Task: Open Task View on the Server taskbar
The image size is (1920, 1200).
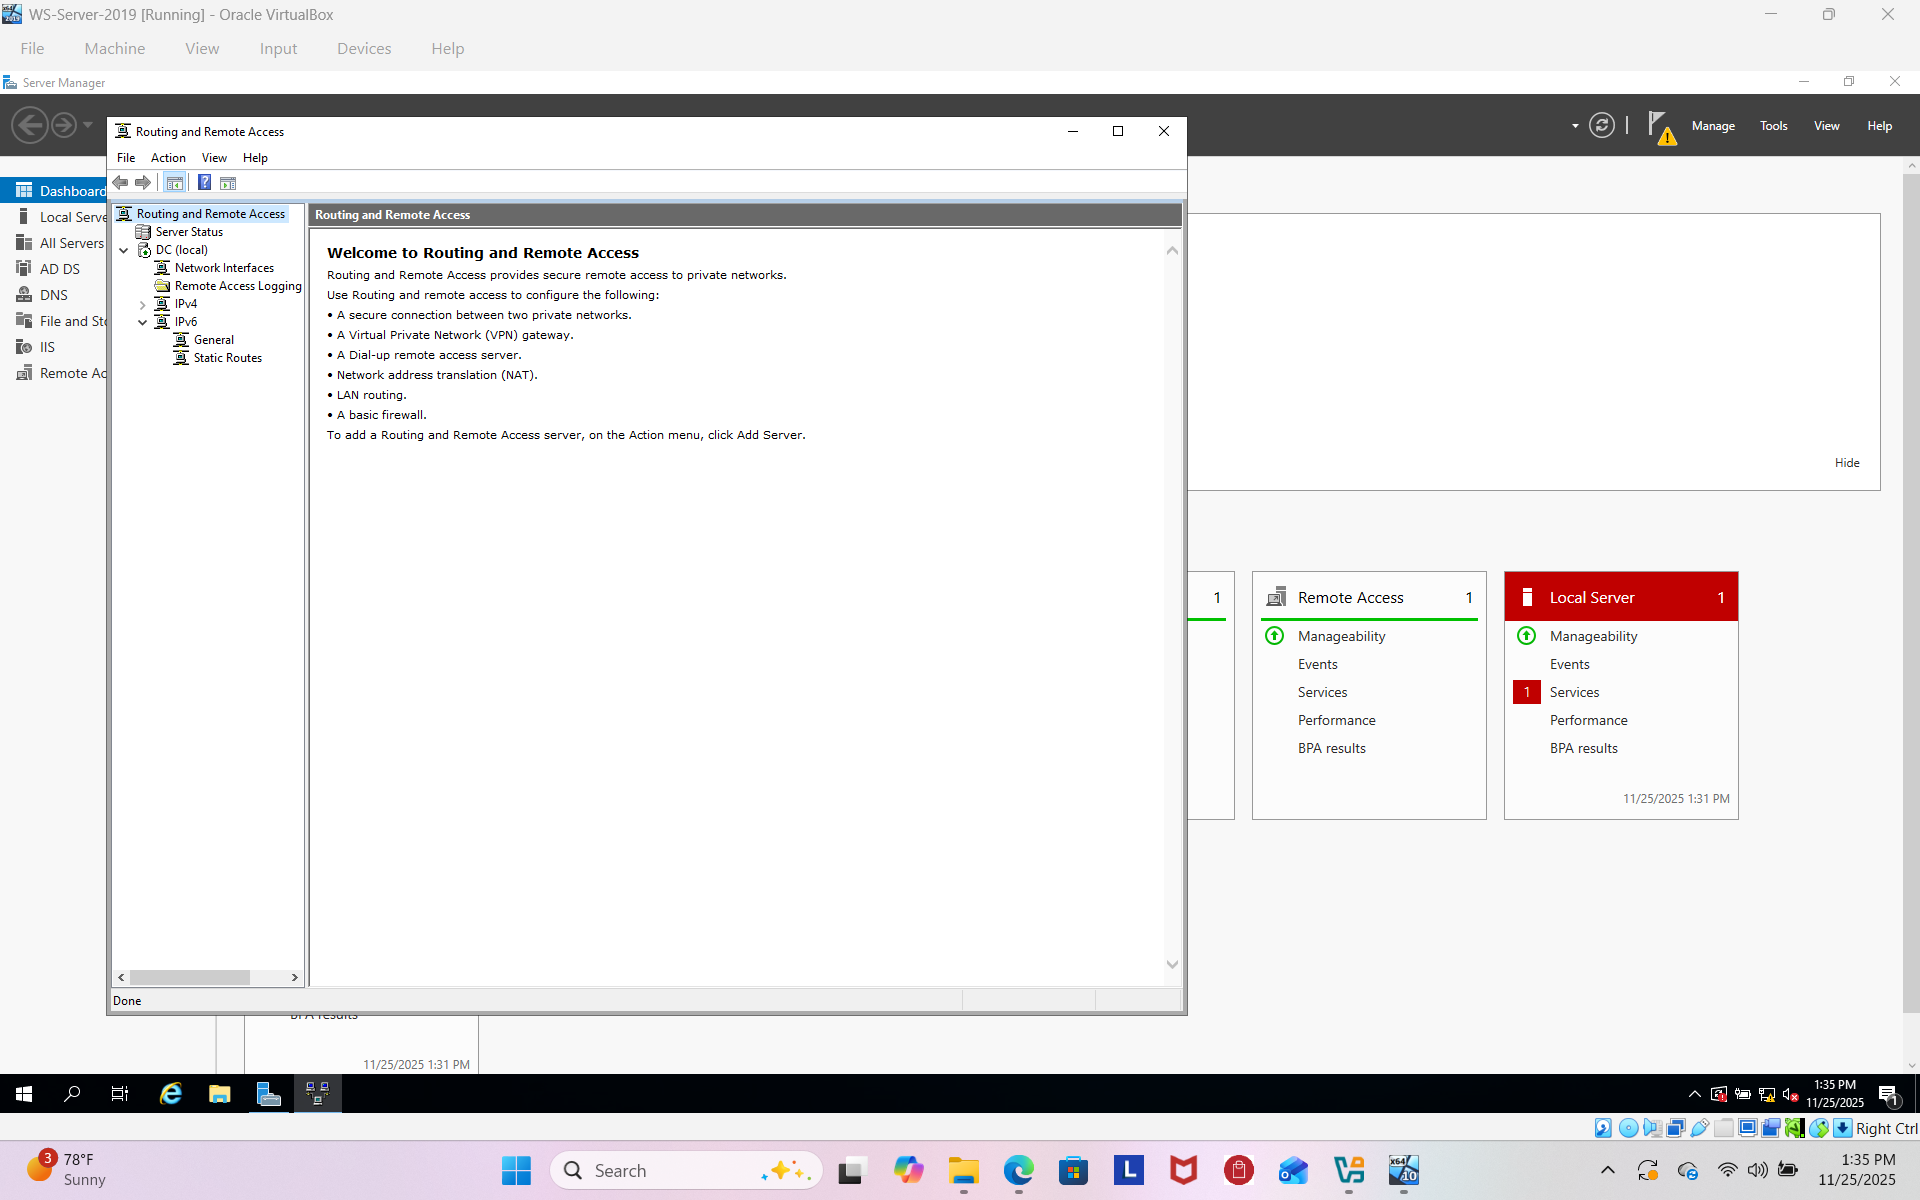Action: point(120,1094)
